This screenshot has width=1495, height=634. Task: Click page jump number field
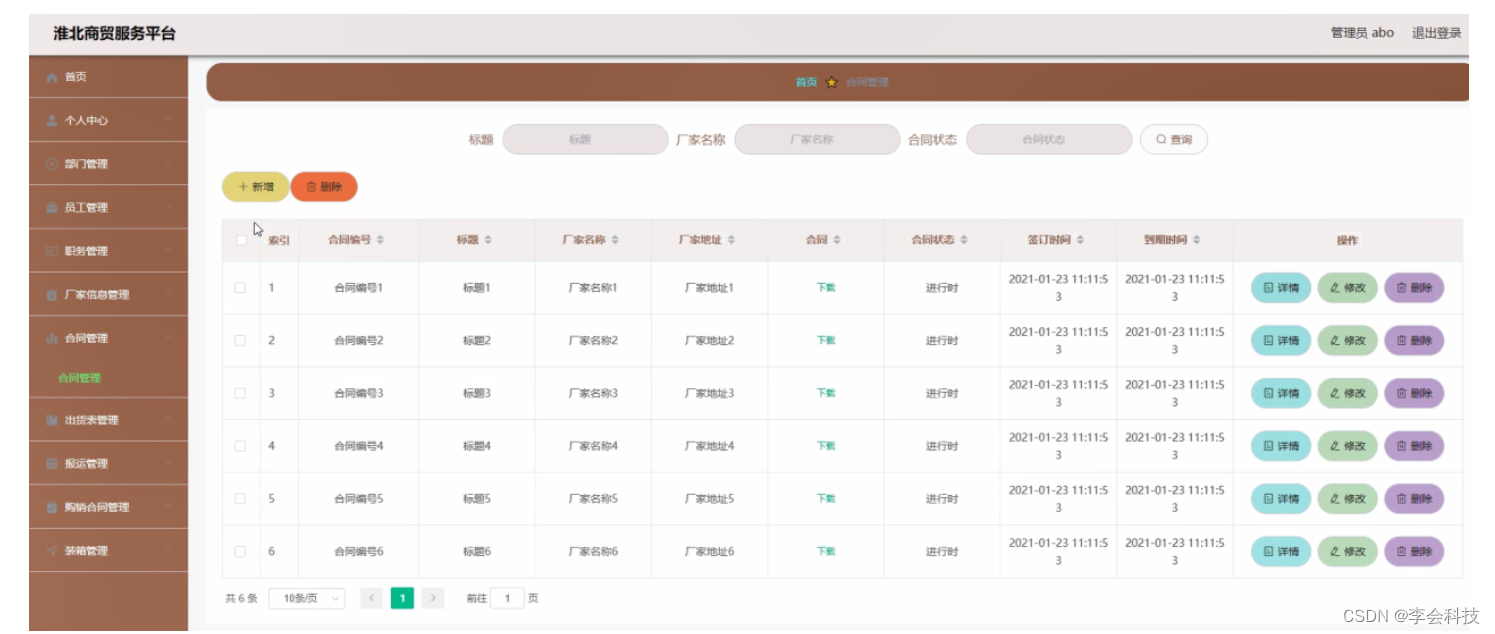[507, 598]
